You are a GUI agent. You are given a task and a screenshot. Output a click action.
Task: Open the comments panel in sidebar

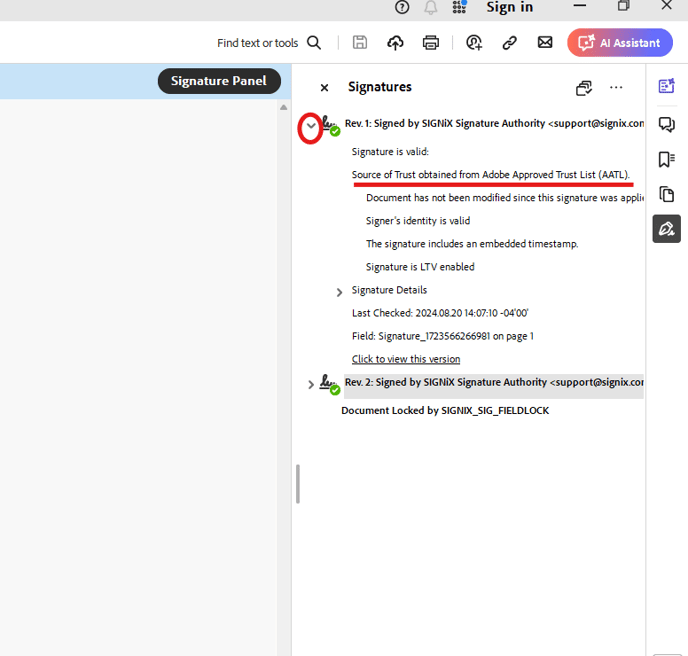pos(666,124)
